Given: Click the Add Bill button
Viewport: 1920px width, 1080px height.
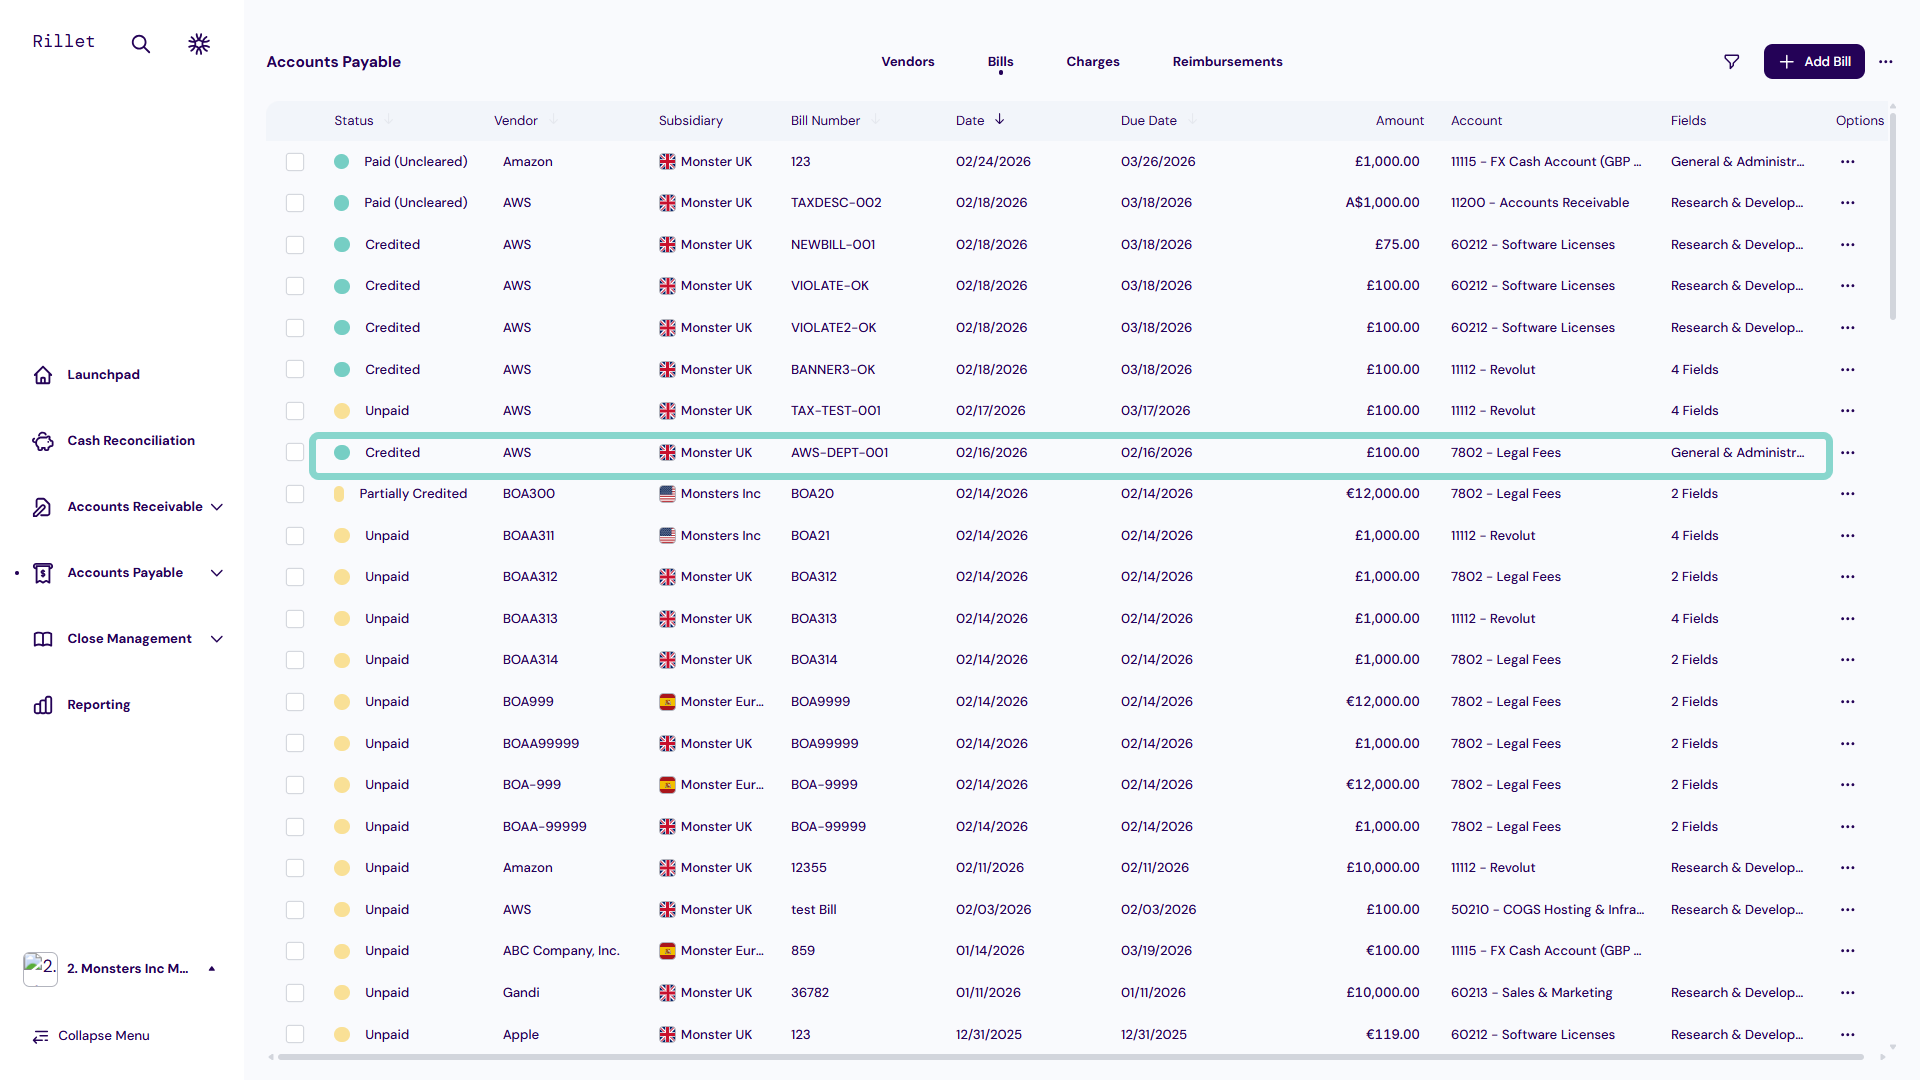Looking at the screenshot, I should [x=1813, y=62].
